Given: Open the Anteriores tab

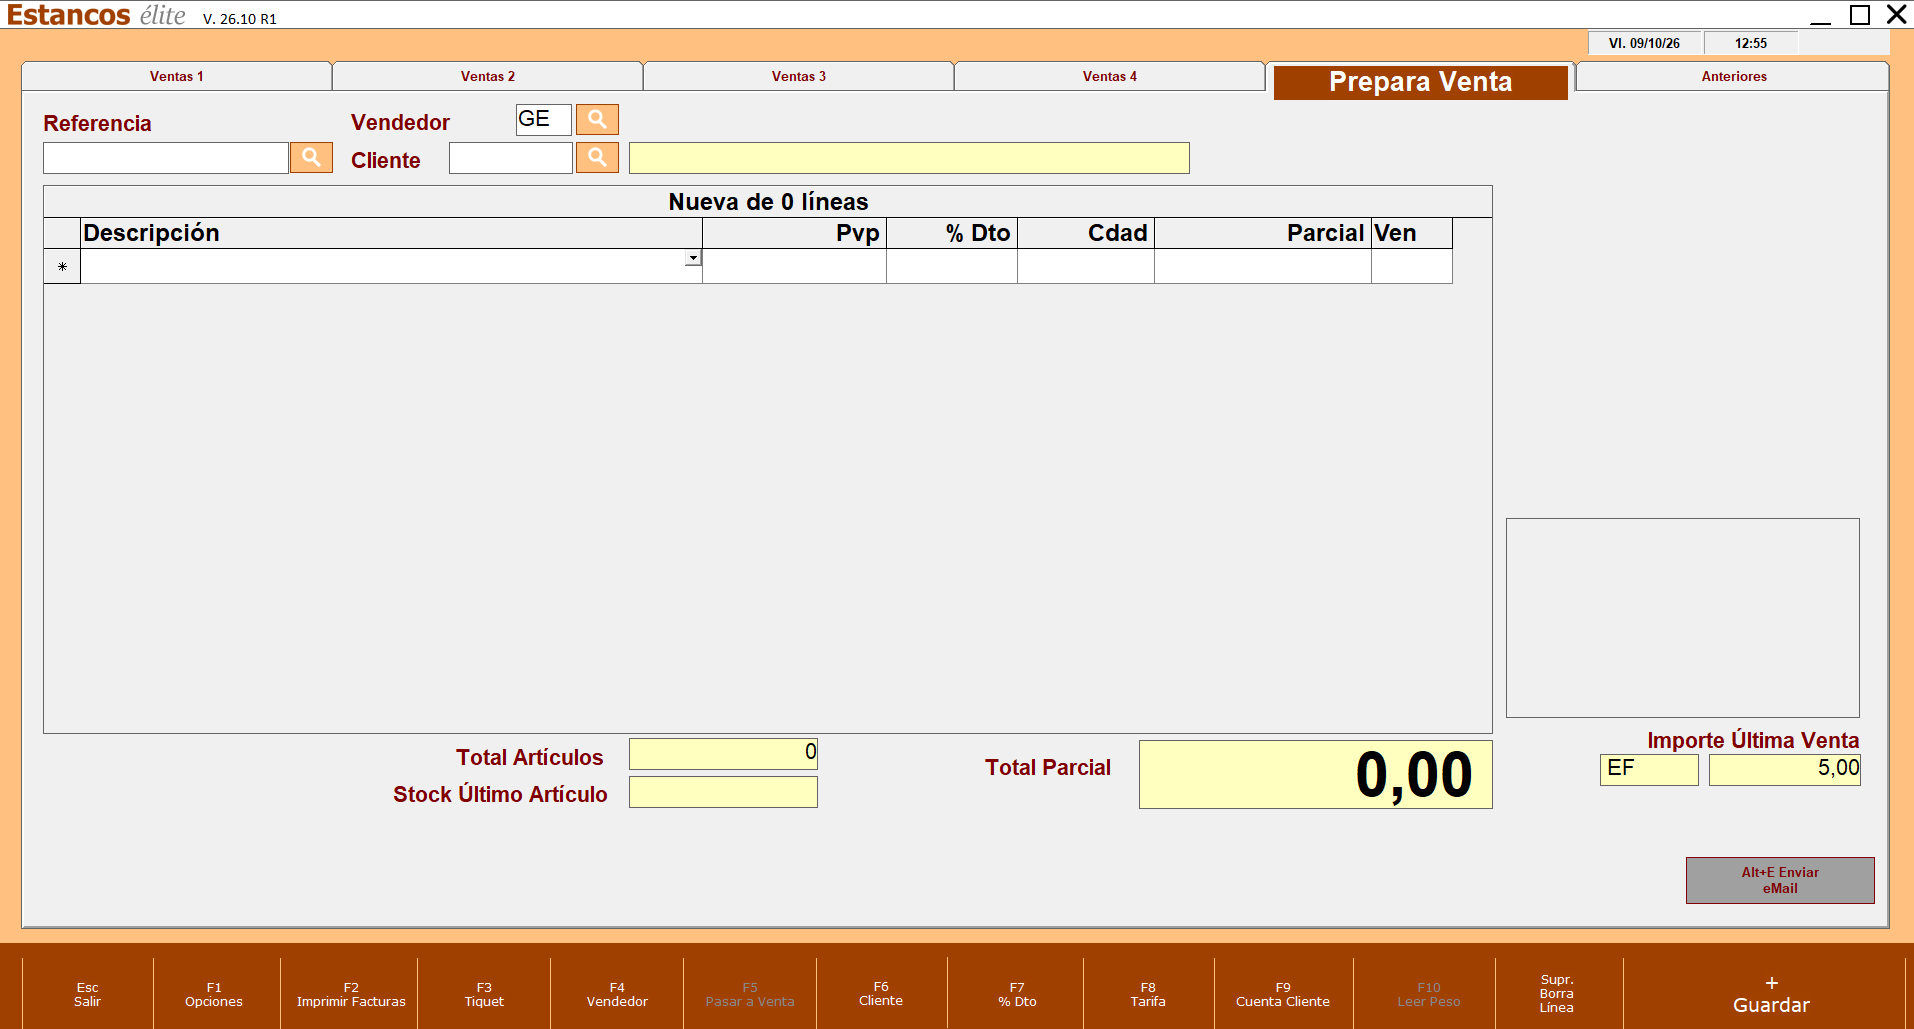Looking at the screenshot, I should pyautogui.click(x=1733, y=77).
